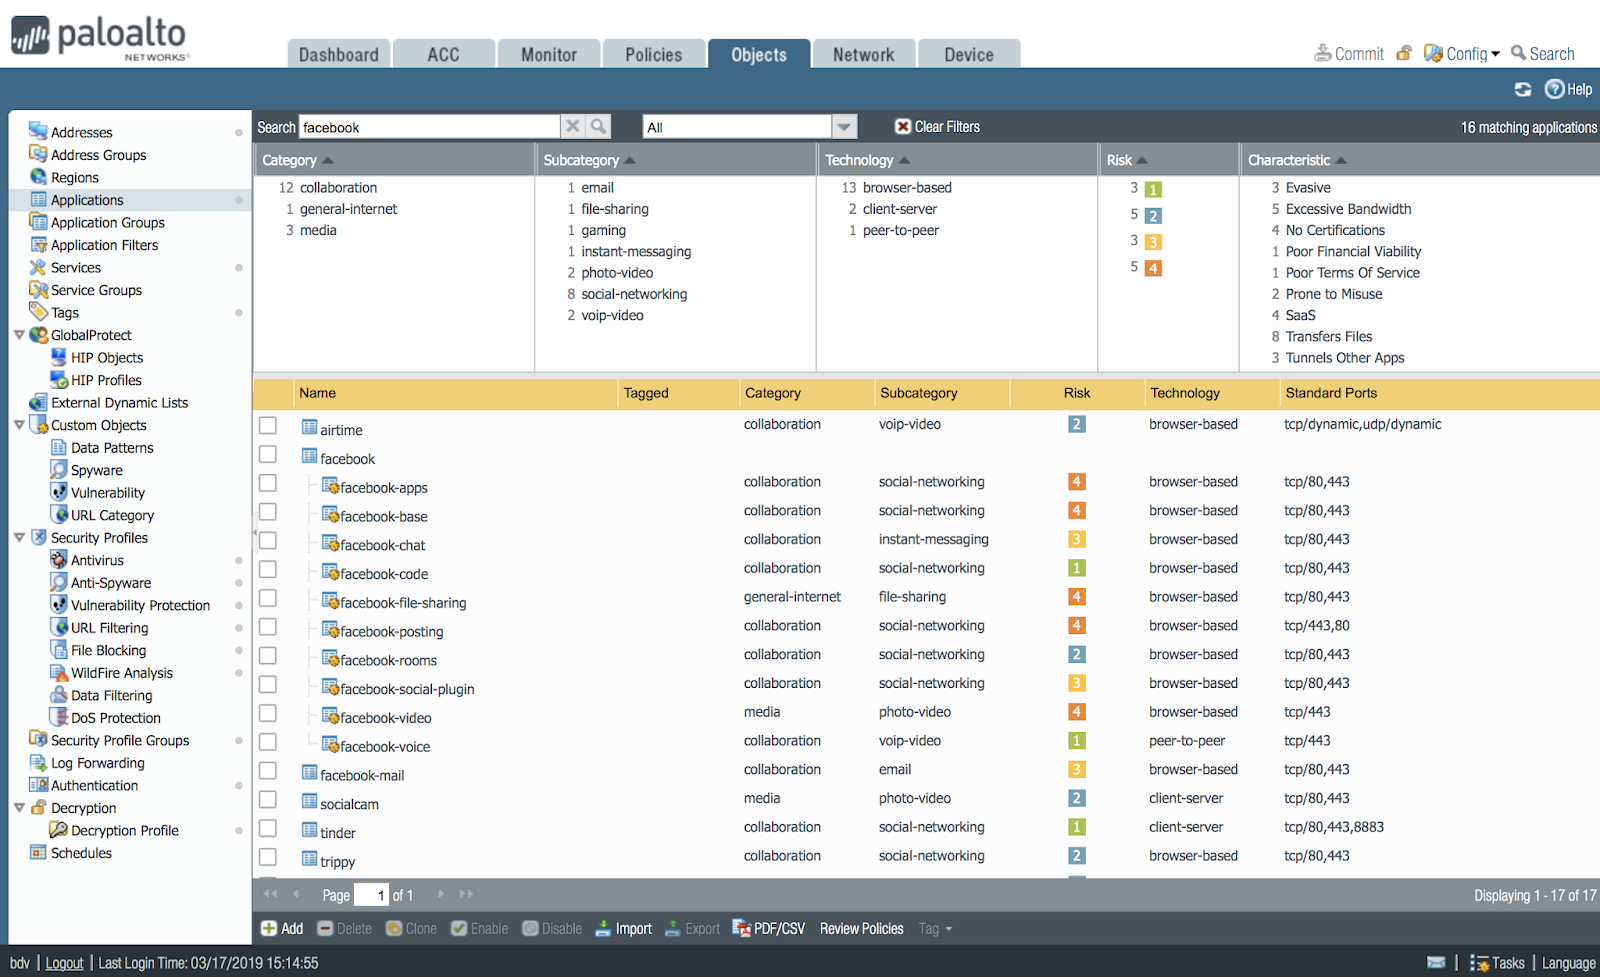Switch to the Dashboard tab
Image resolution: width=1600 pixels, height=977 pixels.
tap(339, 54)
